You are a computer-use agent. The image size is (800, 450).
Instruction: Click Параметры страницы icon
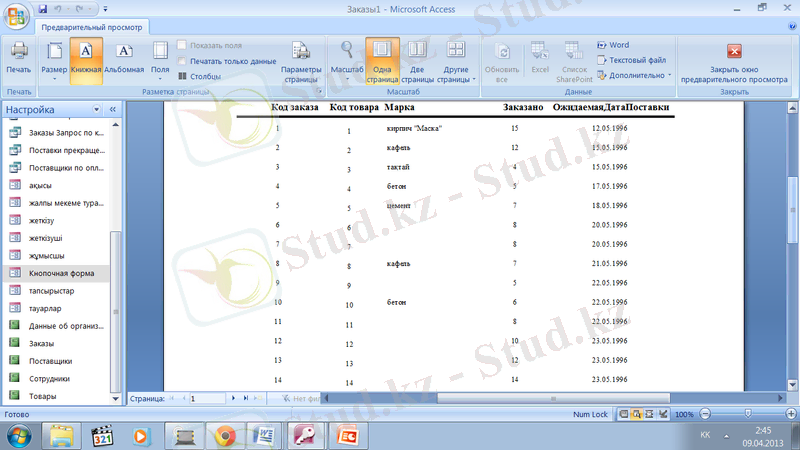[x=300, y=58]
